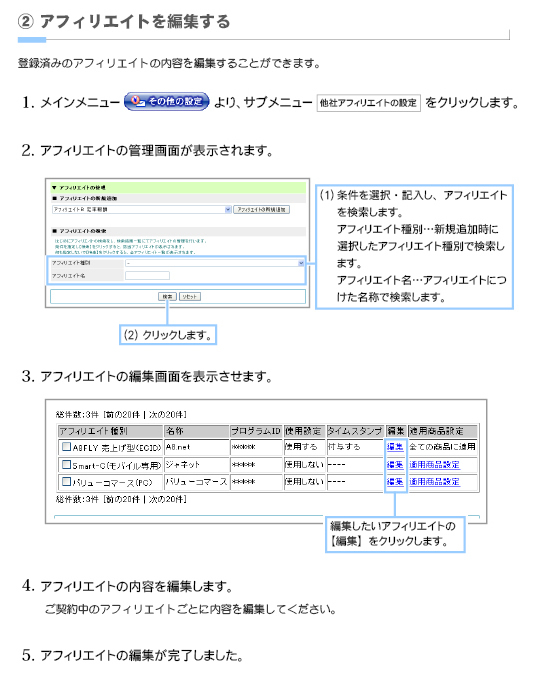The width and height of the screenshot is (545, 685).
Task: Click the ジャネット name cell
Action: [x=197, y=464]
